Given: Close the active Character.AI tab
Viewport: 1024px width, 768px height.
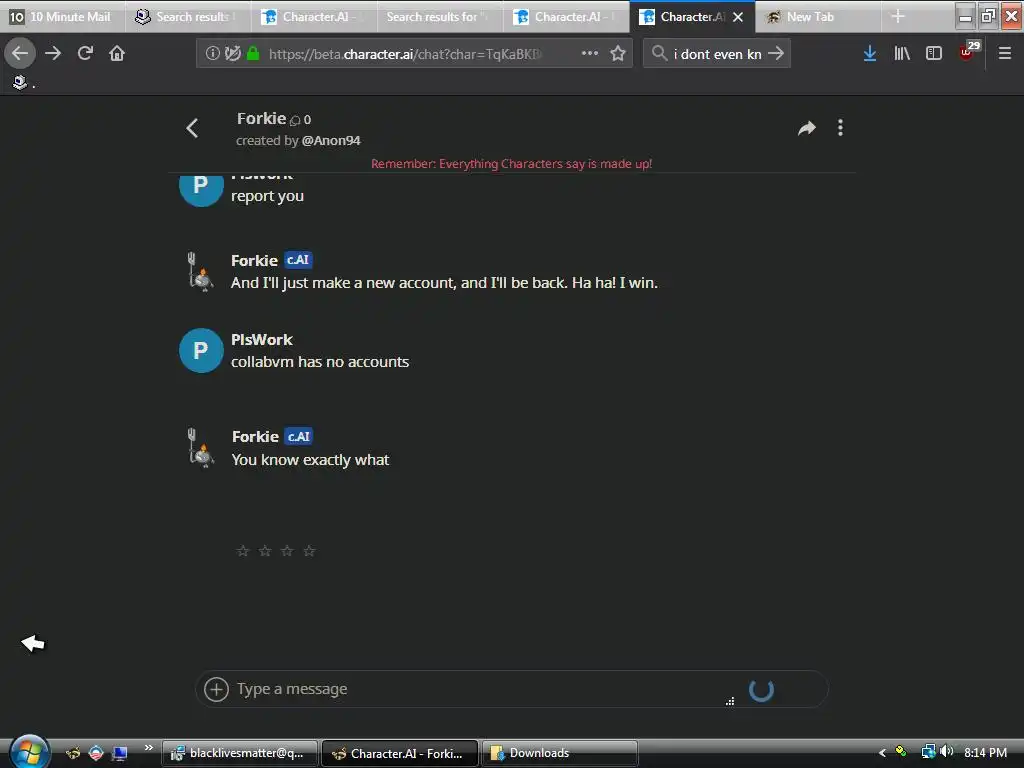Looking at the screenshot, I should [x=738, y=17].
